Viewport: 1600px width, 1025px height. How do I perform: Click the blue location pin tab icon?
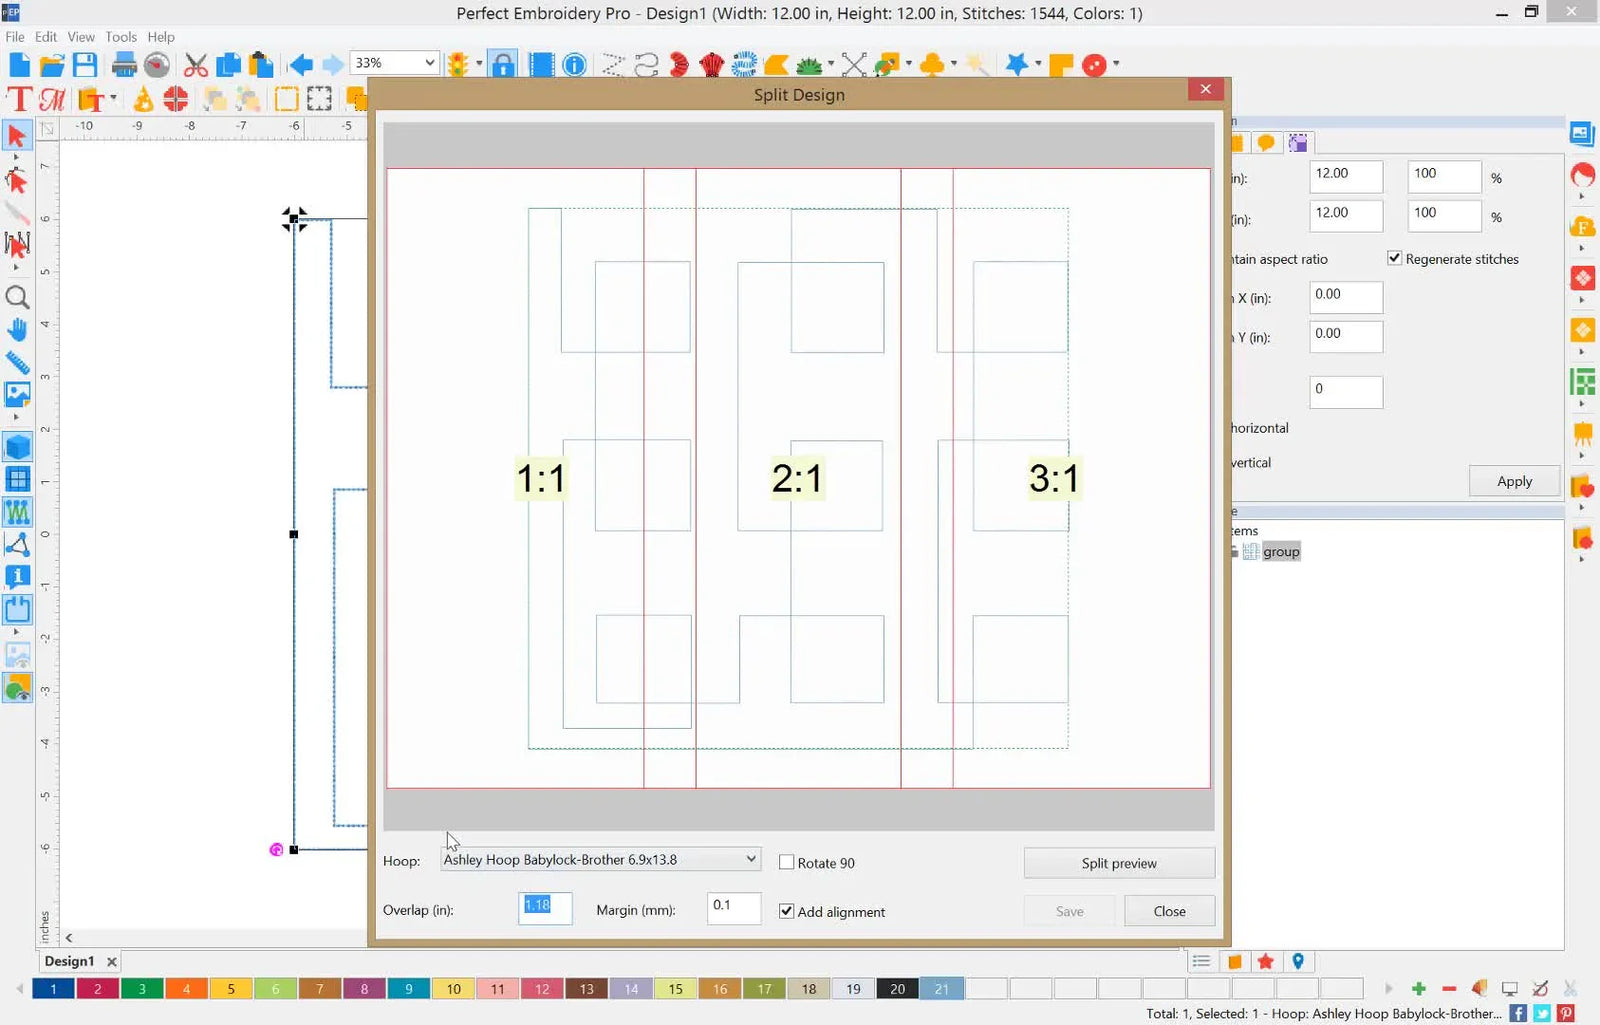tap(1298, 961)
